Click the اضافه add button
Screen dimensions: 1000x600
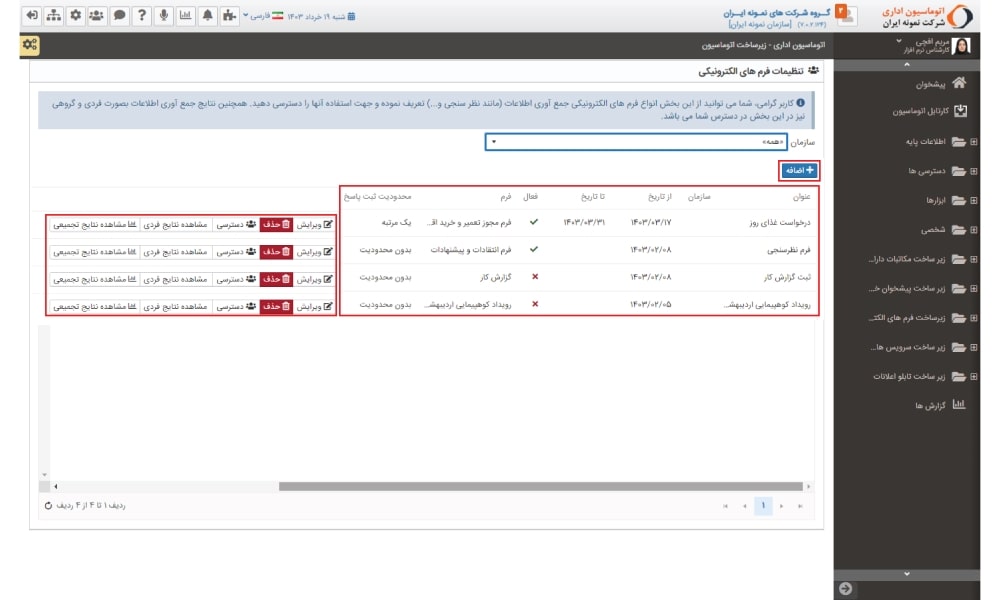coord(798,171)
